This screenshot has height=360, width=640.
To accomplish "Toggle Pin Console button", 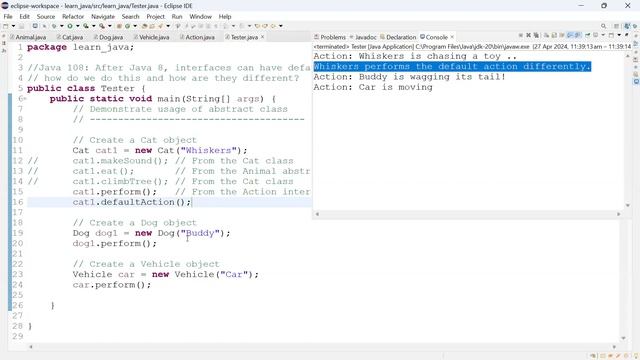I will pyautogui.click(x=588, y=36).
